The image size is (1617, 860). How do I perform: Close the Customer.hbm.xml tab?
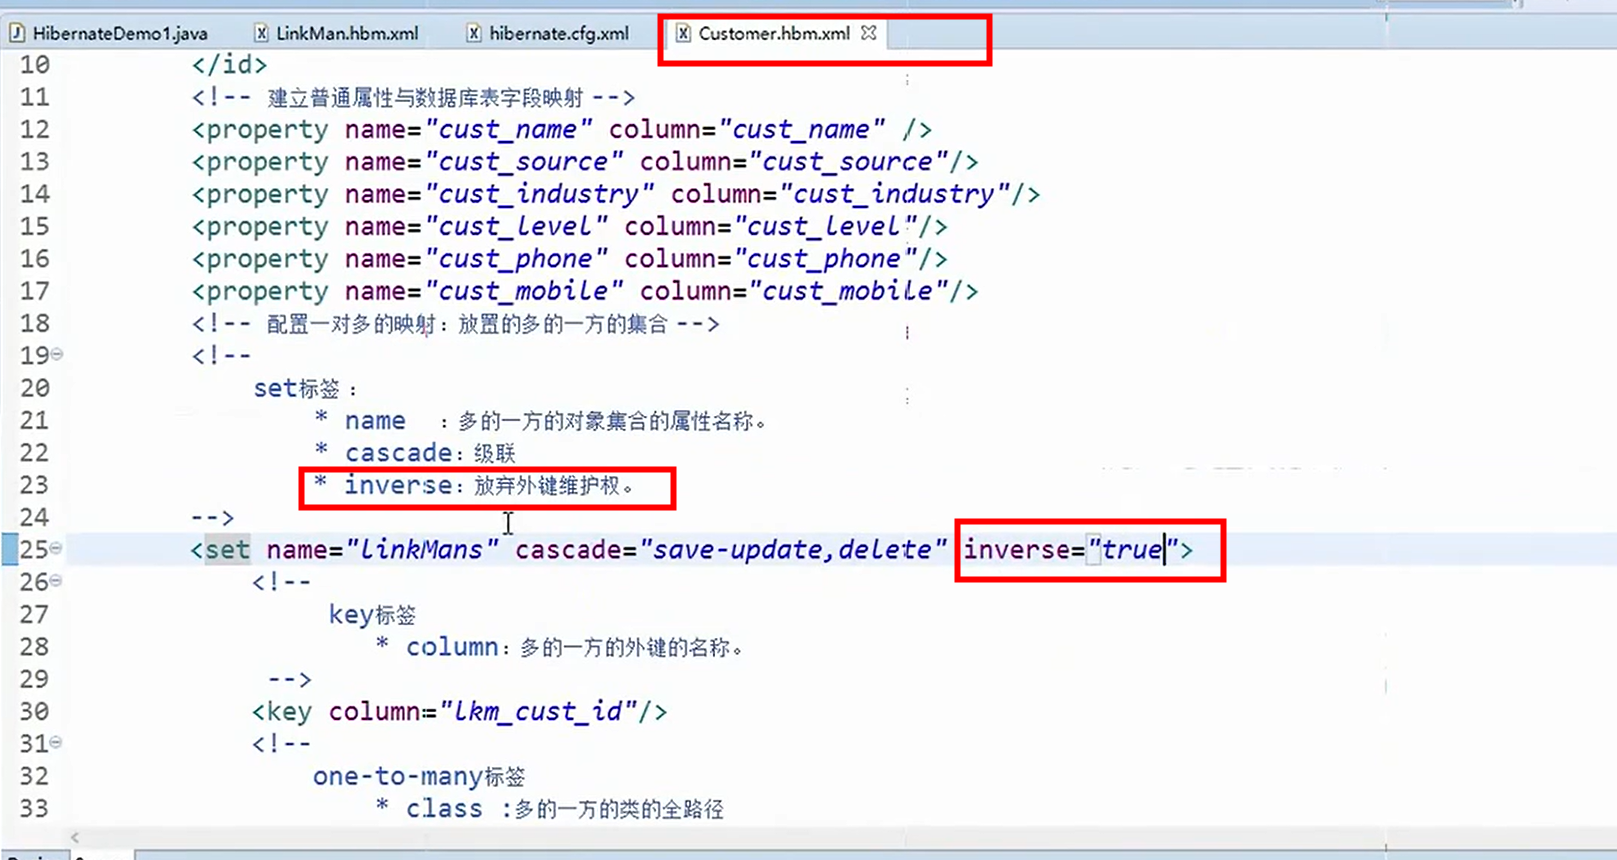(x=868, y=33)
